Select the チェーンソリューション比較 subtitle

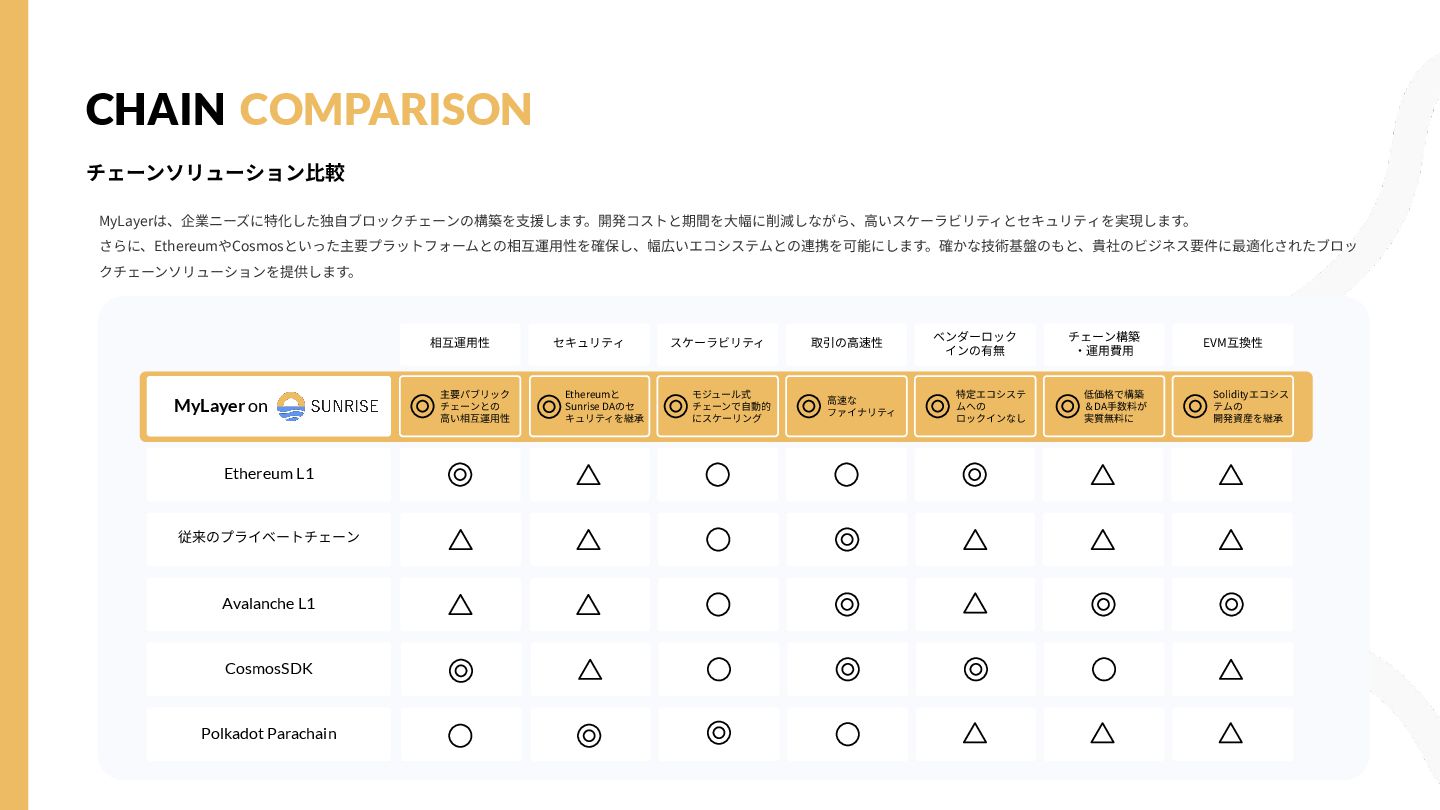tap(216, 172)
